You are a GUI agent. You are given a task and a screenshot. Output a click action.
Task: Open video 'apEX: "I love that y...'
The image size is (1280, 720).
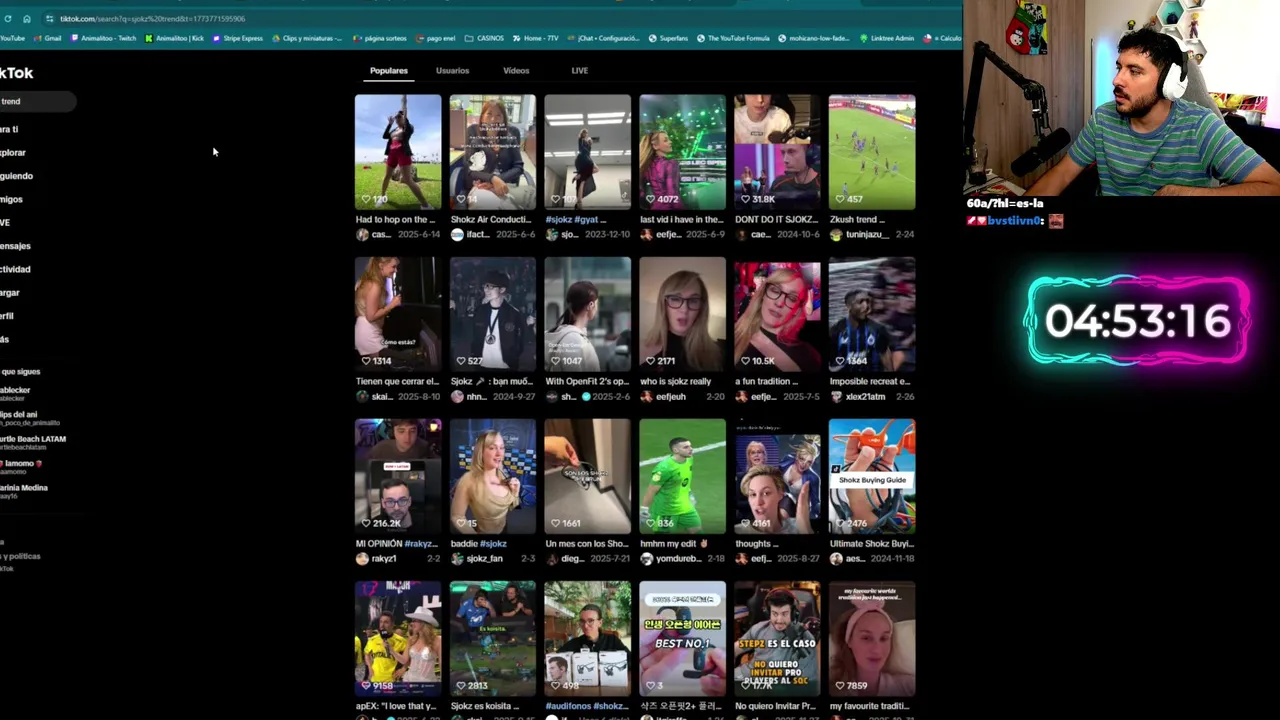397,638
